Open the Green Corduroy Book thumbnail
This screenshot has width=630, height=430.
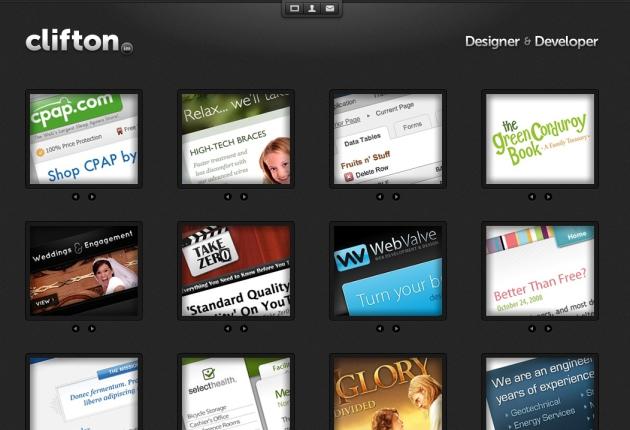pos(540,139)
